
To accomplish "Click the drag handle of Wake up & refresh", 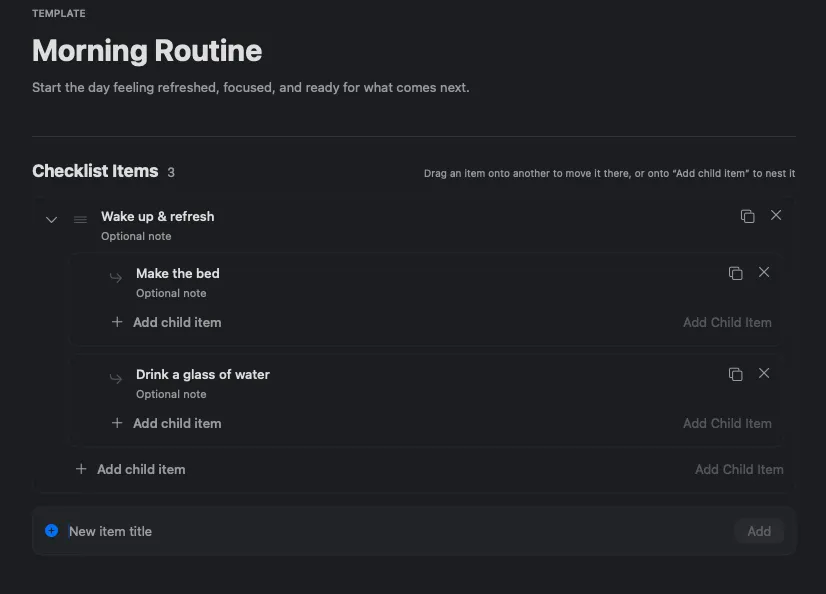I will coord(80,220).
